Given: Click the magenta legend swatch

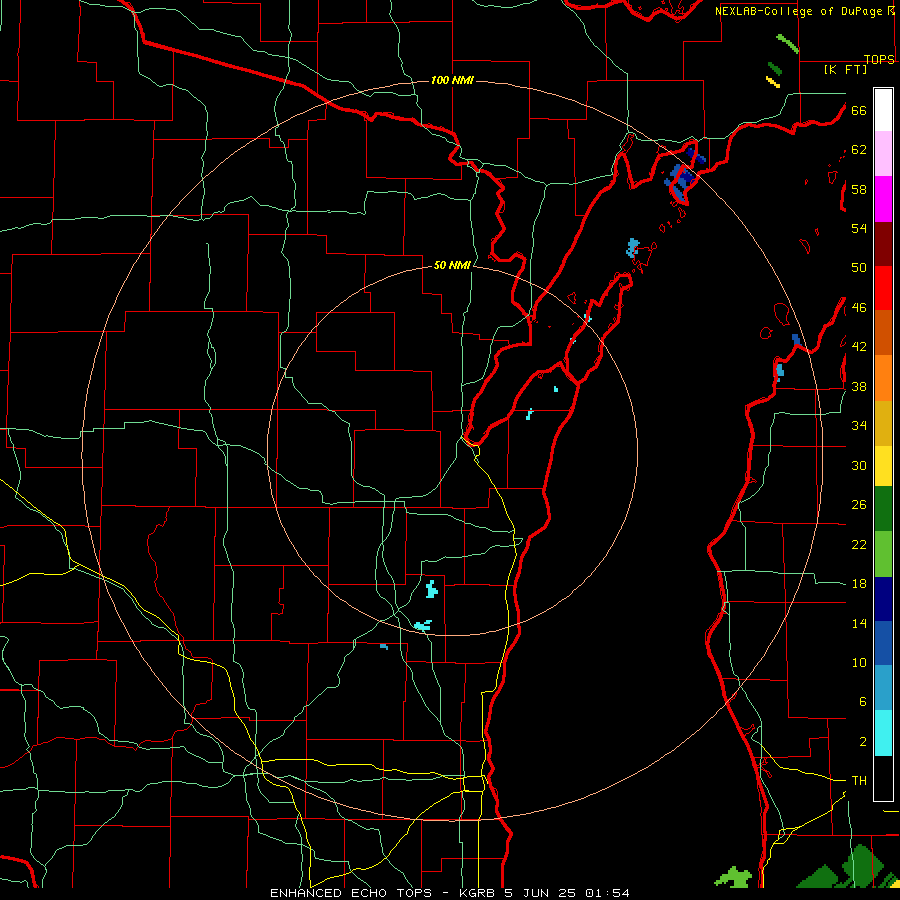Looking at the screenshot, I should click(x=883, y=199).
